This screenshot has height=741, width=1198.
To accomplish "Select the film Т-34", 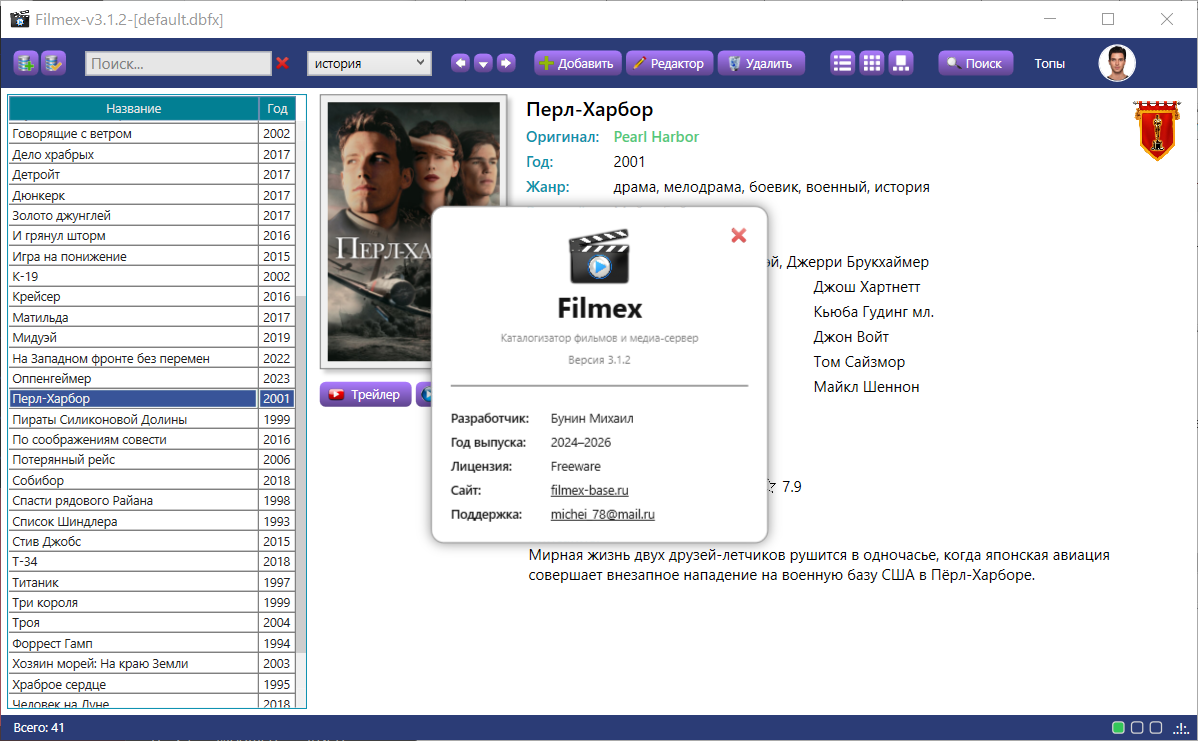I will click(152, 561).
